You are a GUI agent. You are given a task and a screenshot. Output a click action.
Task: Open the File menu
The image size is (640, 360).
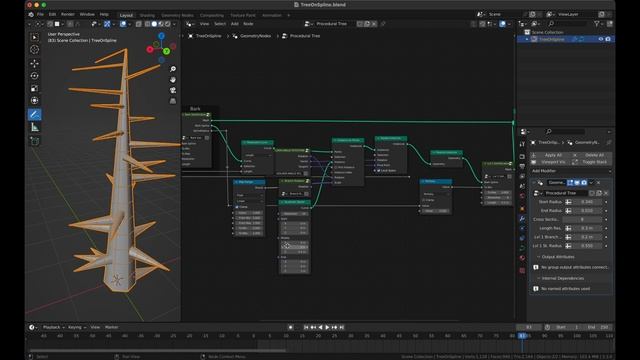pyautogui.click(x=40, y=15)
